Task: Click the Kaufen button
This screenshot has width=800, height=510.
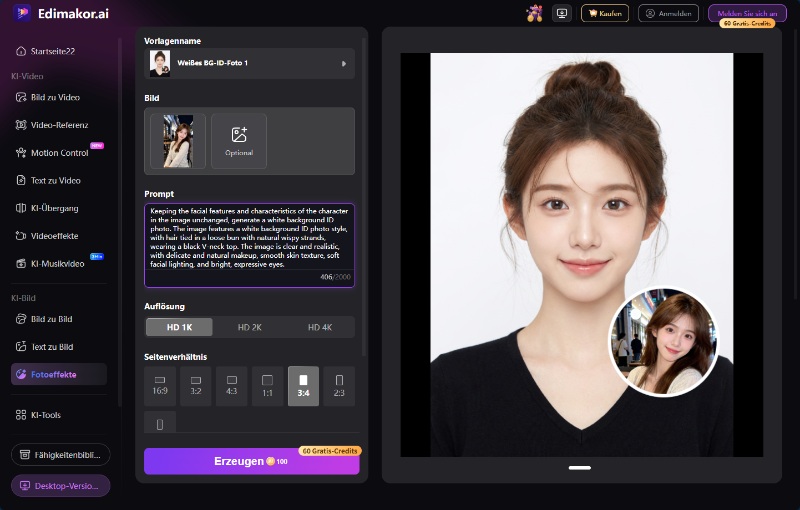Action: pyautogui.click(x=605, y=13)
